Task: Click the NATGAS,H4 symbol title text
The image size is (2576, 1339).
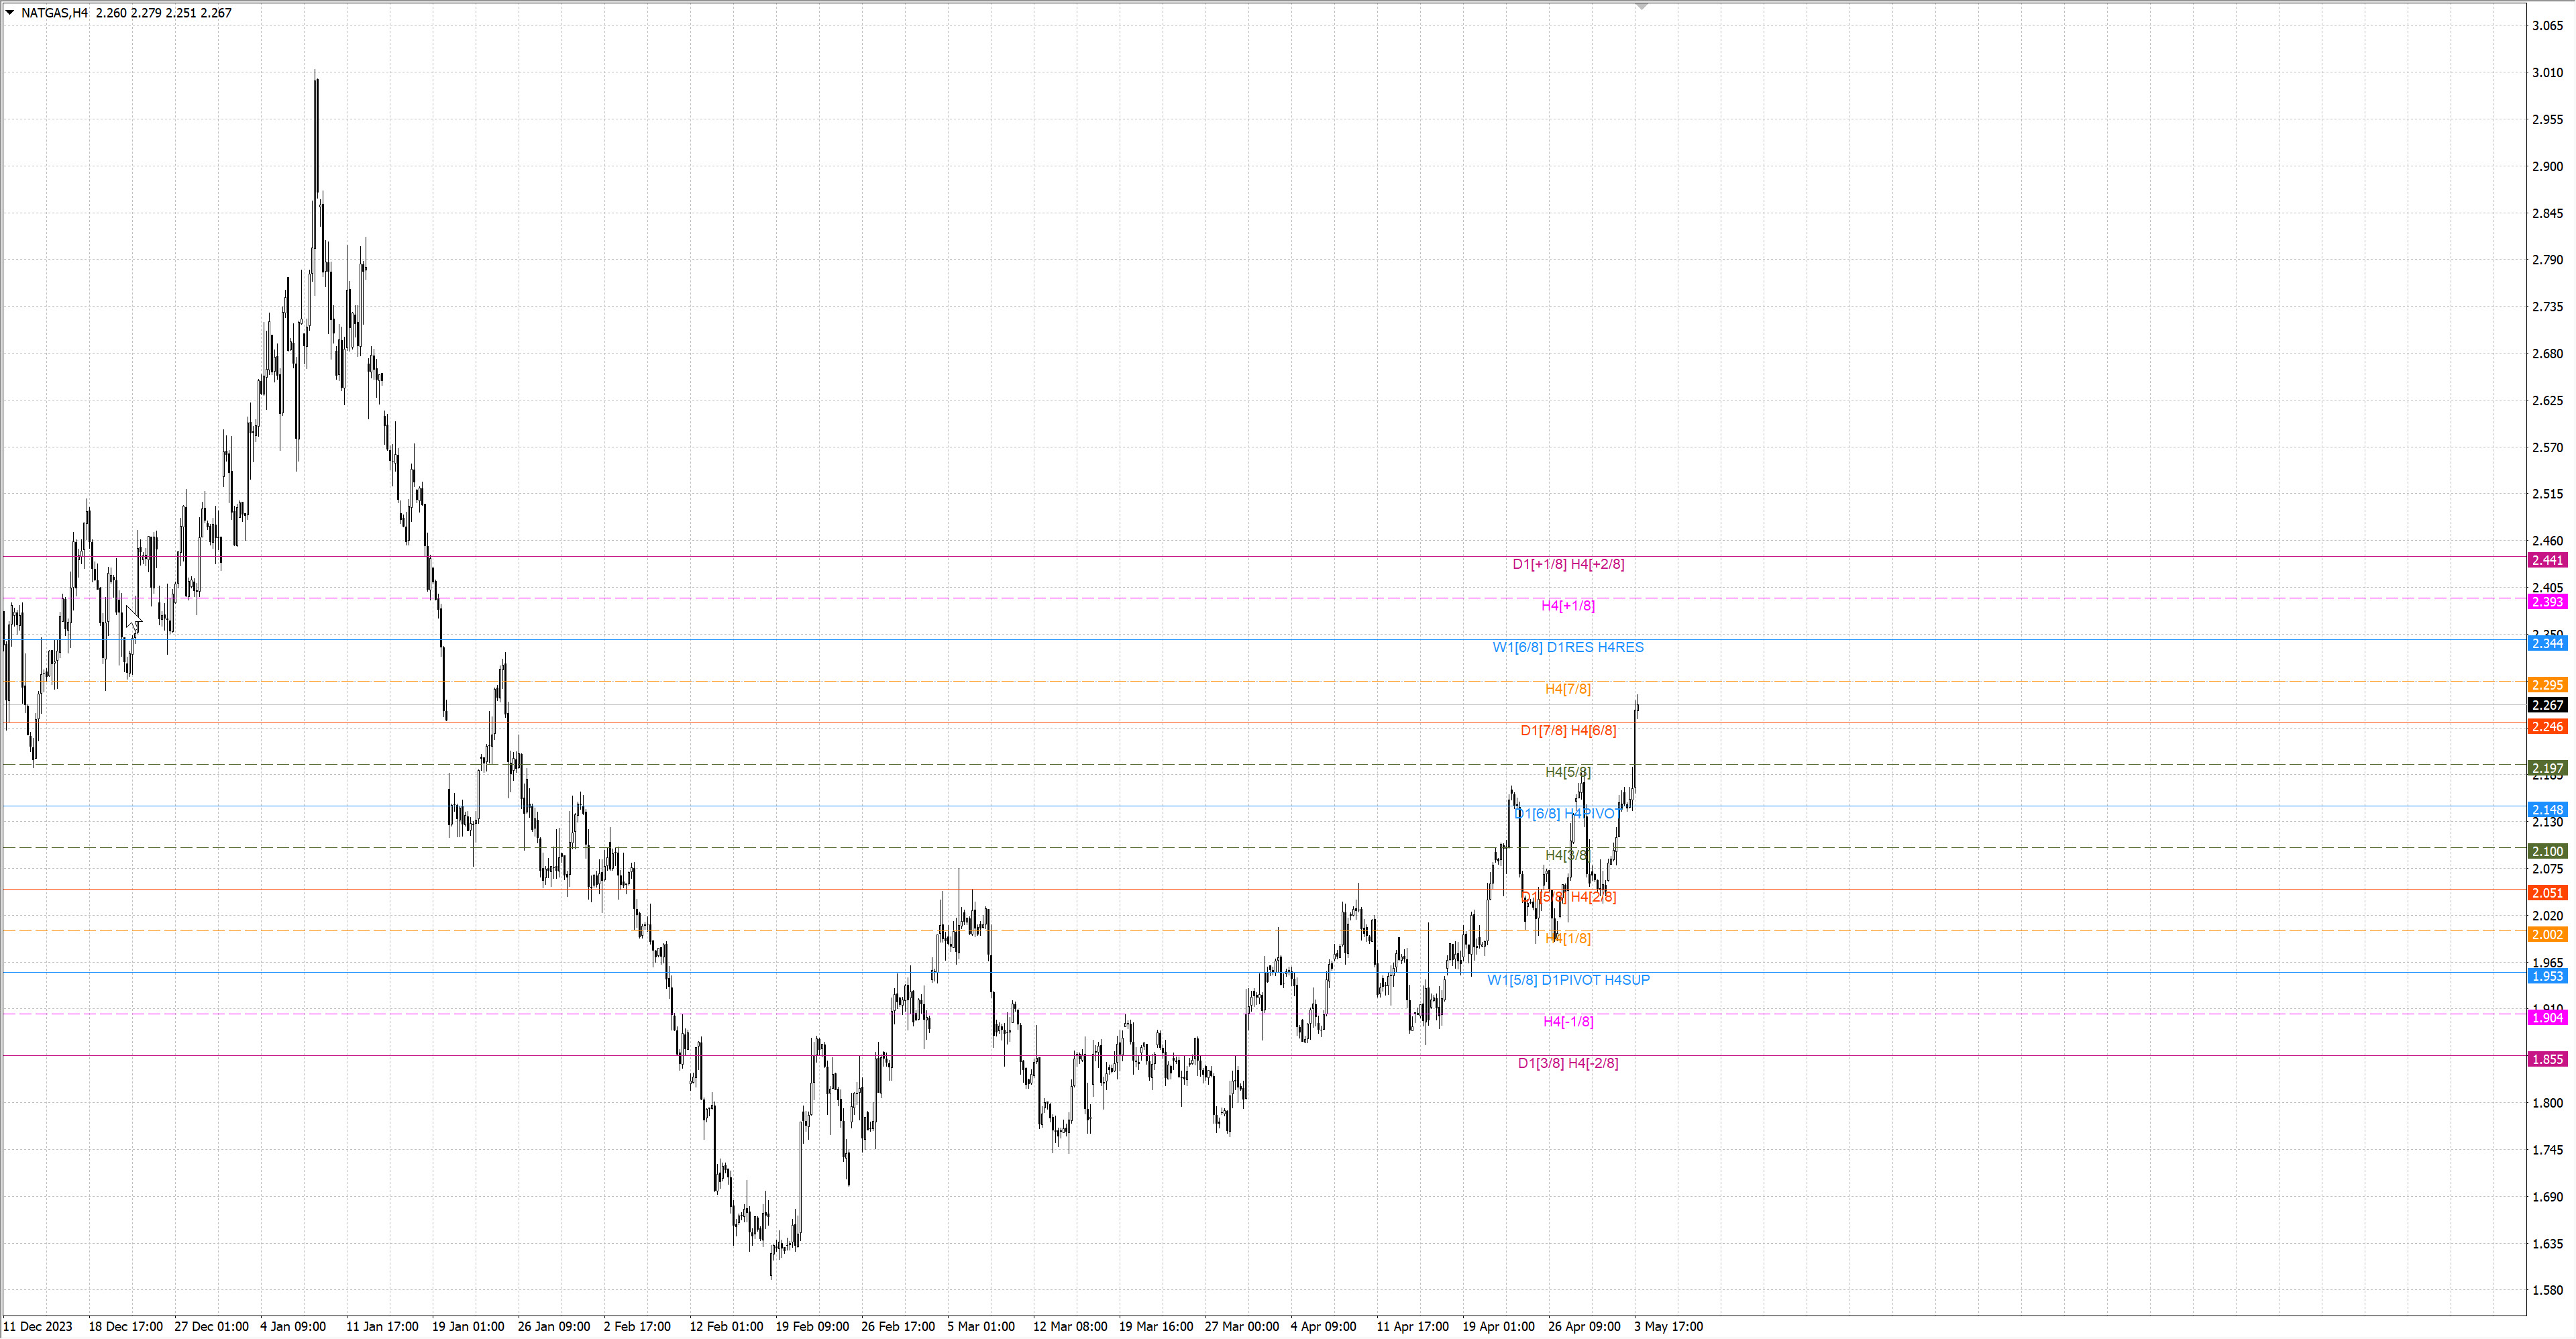Action: [x=54, y=13]
